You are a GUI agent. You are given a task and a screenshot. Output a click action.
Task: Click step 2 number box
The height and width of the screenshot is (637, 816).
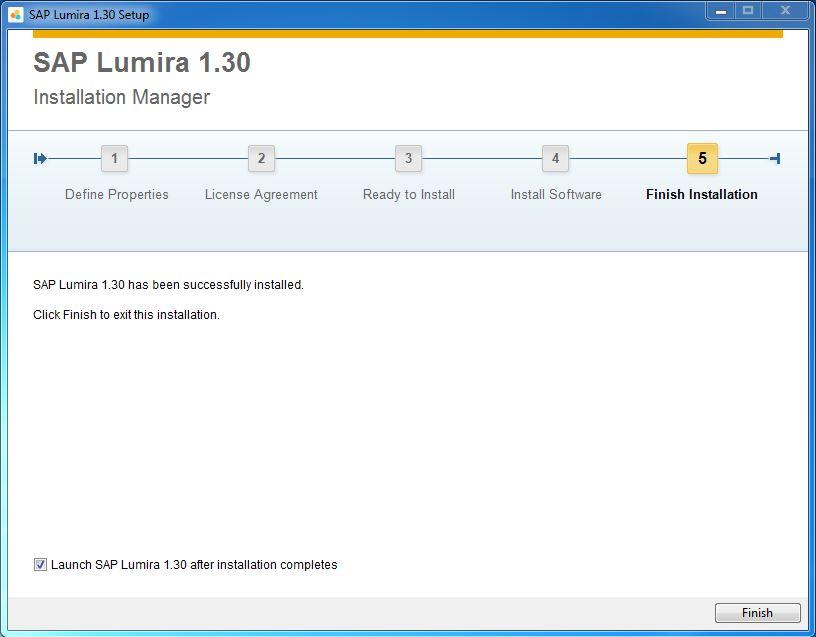(x=262, y=158)
